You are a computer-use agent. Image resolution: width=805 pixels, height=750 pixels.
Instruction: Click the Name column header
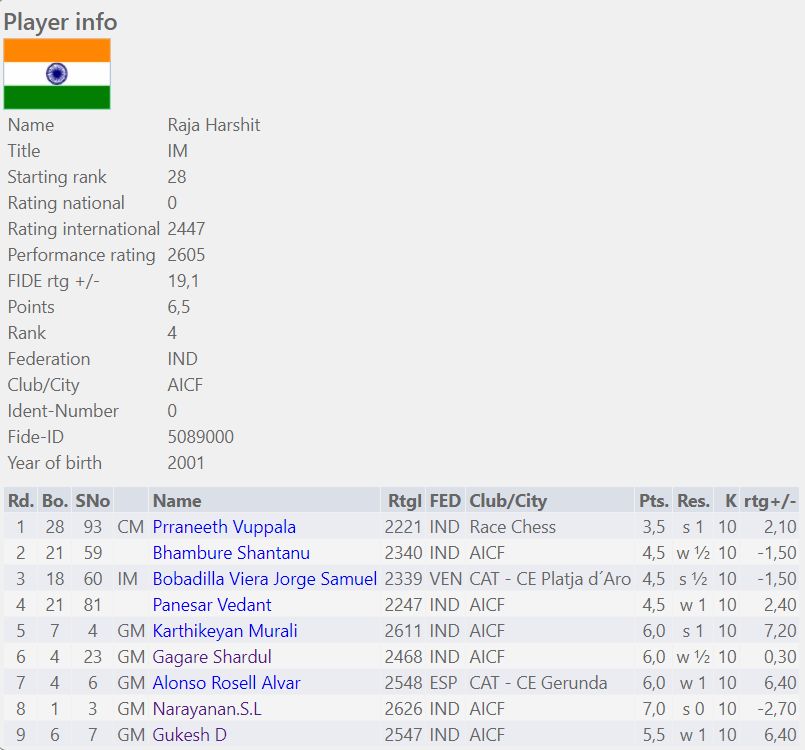(177, 501)
